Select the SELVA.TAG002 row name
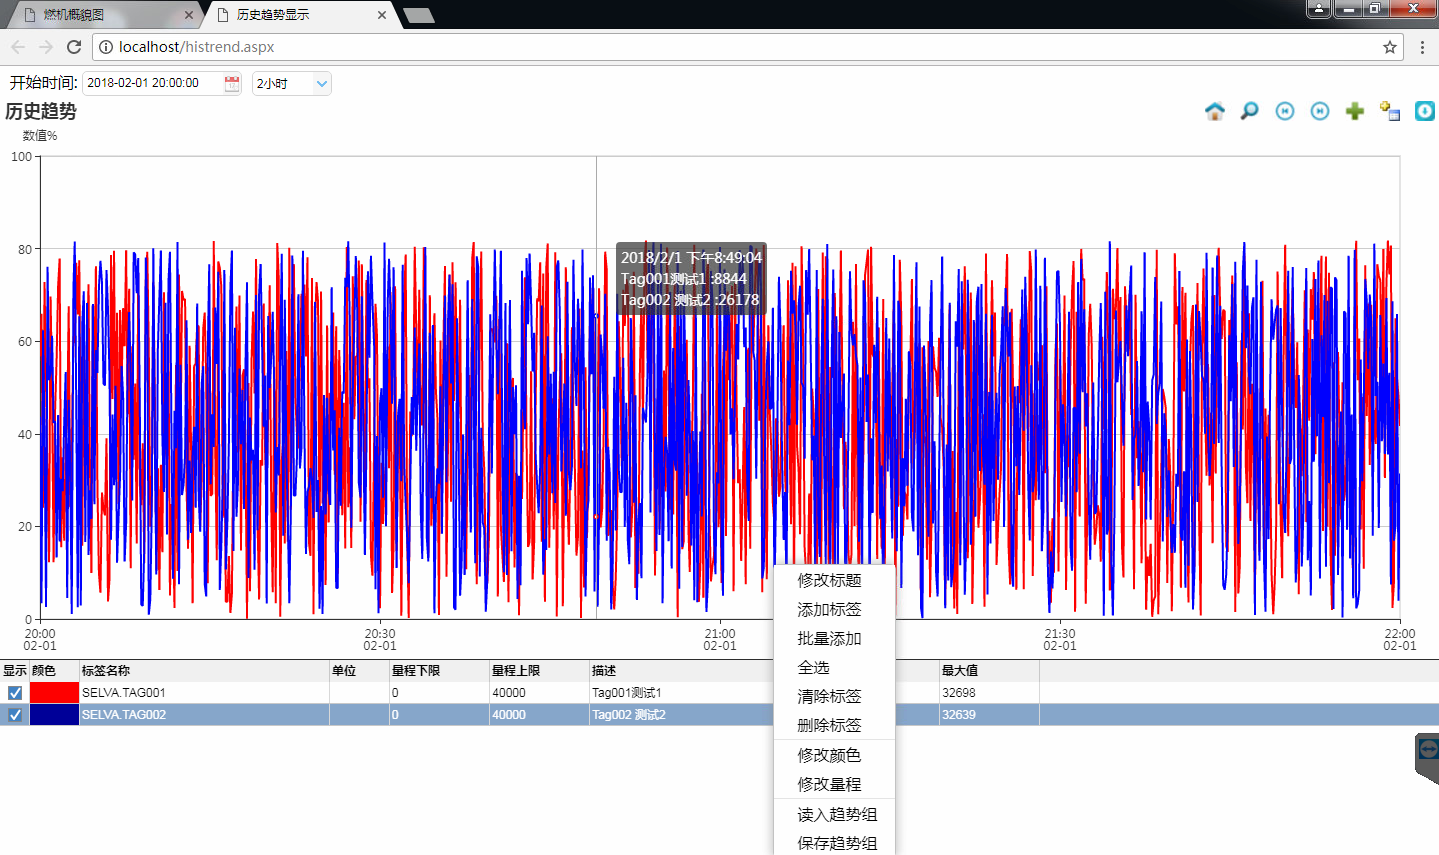The image size is (1439, 855). (x=124, y=714)
